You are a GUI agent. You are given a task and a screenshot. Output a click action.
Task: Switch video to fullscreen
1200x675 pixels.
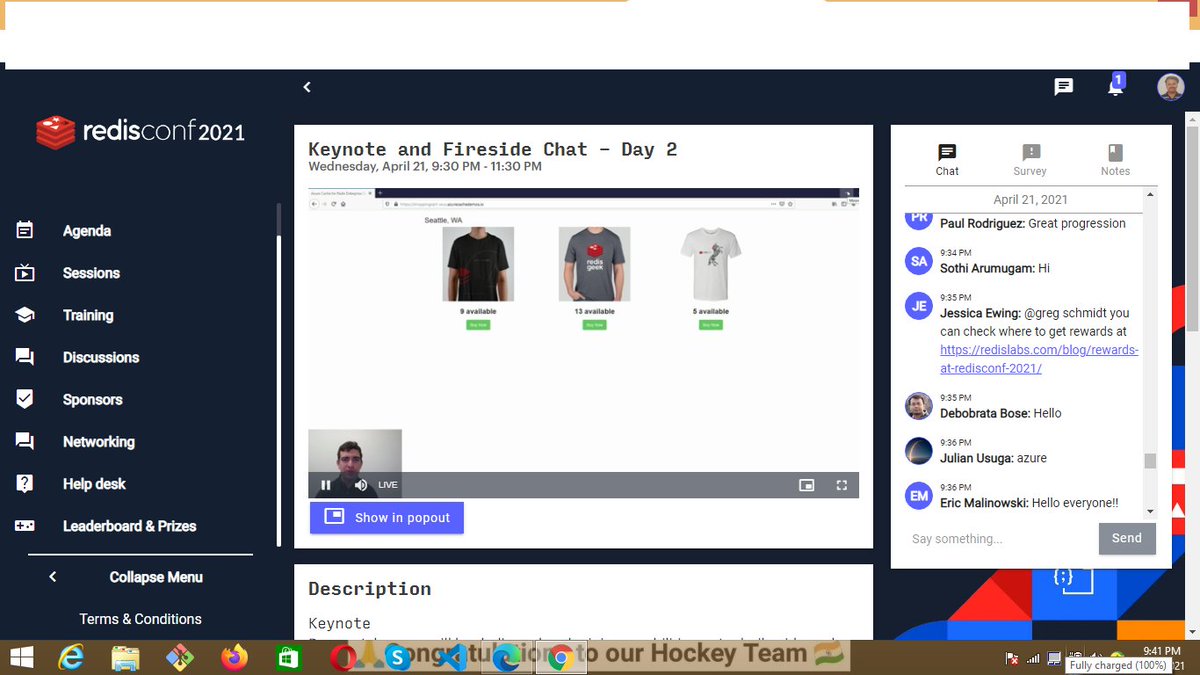coord(842,485)
